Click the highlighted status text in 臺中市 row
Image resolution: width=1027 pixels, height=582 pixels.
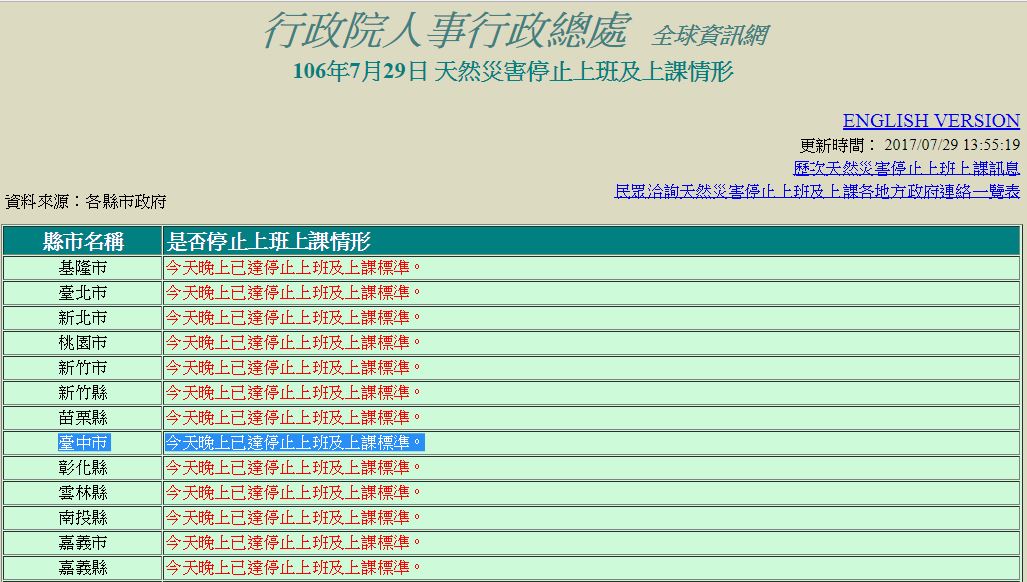pyautogui.click(x=294, y=443)
